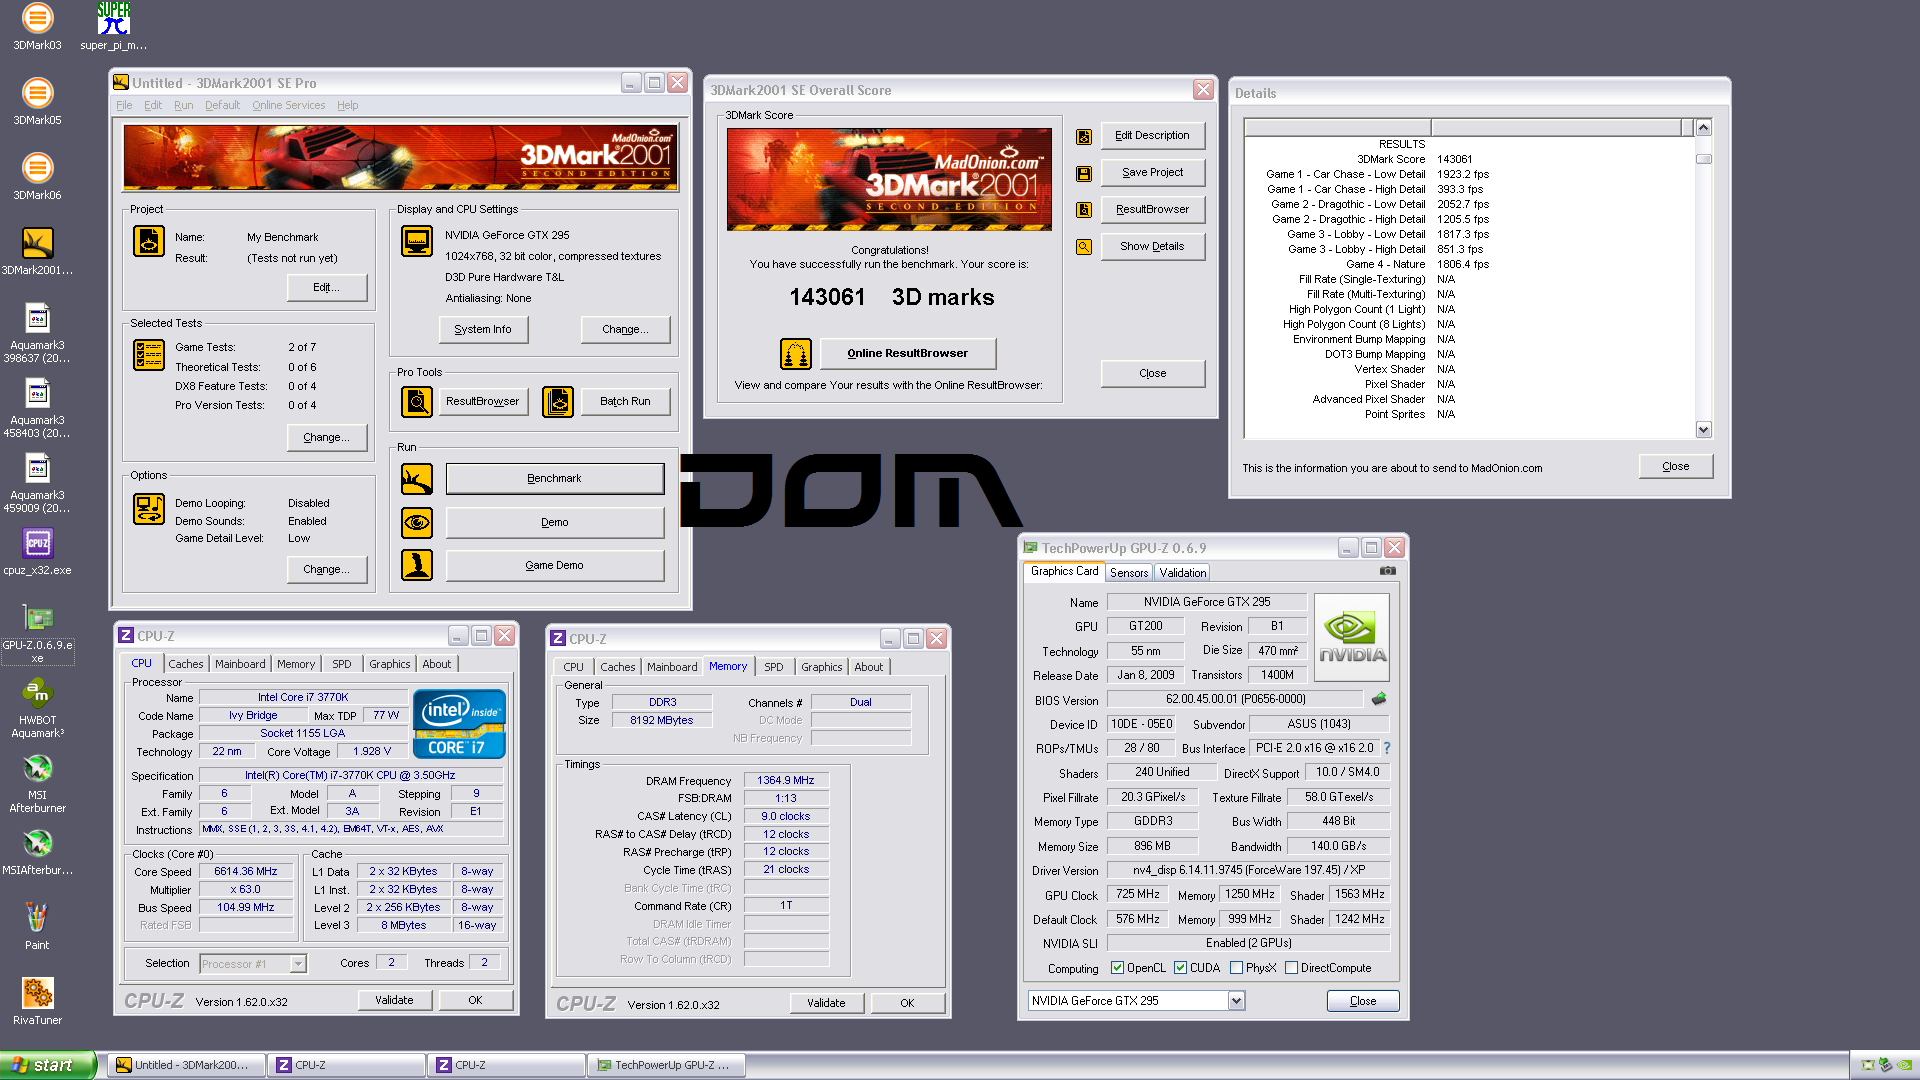Click the ResultBrowser magnifier icon in Pro Tools
The height and width of the screenshot is (1080, 1920).
pos(417,402)
